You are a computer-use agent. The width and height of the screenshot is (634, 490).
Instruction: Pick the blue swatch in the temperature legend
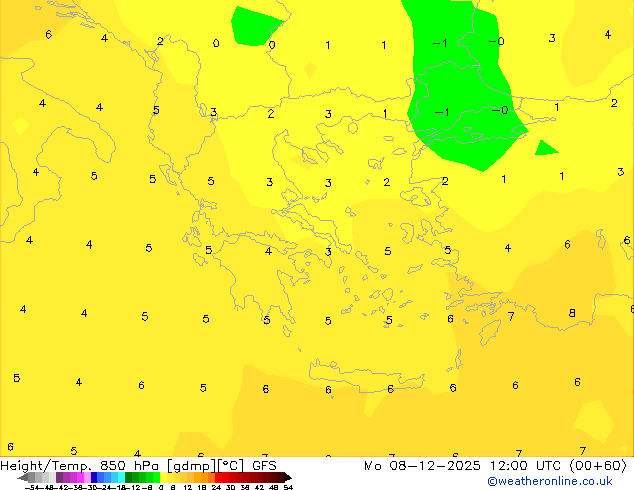(x=98, y=477)
